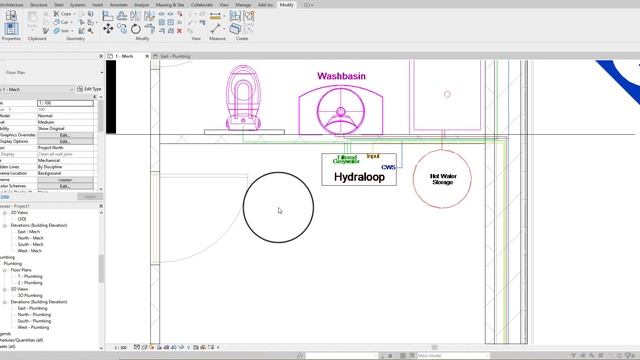Click the view scale value field 1:100
This screenshot has width=640, height=360.
tap(65, 103)
